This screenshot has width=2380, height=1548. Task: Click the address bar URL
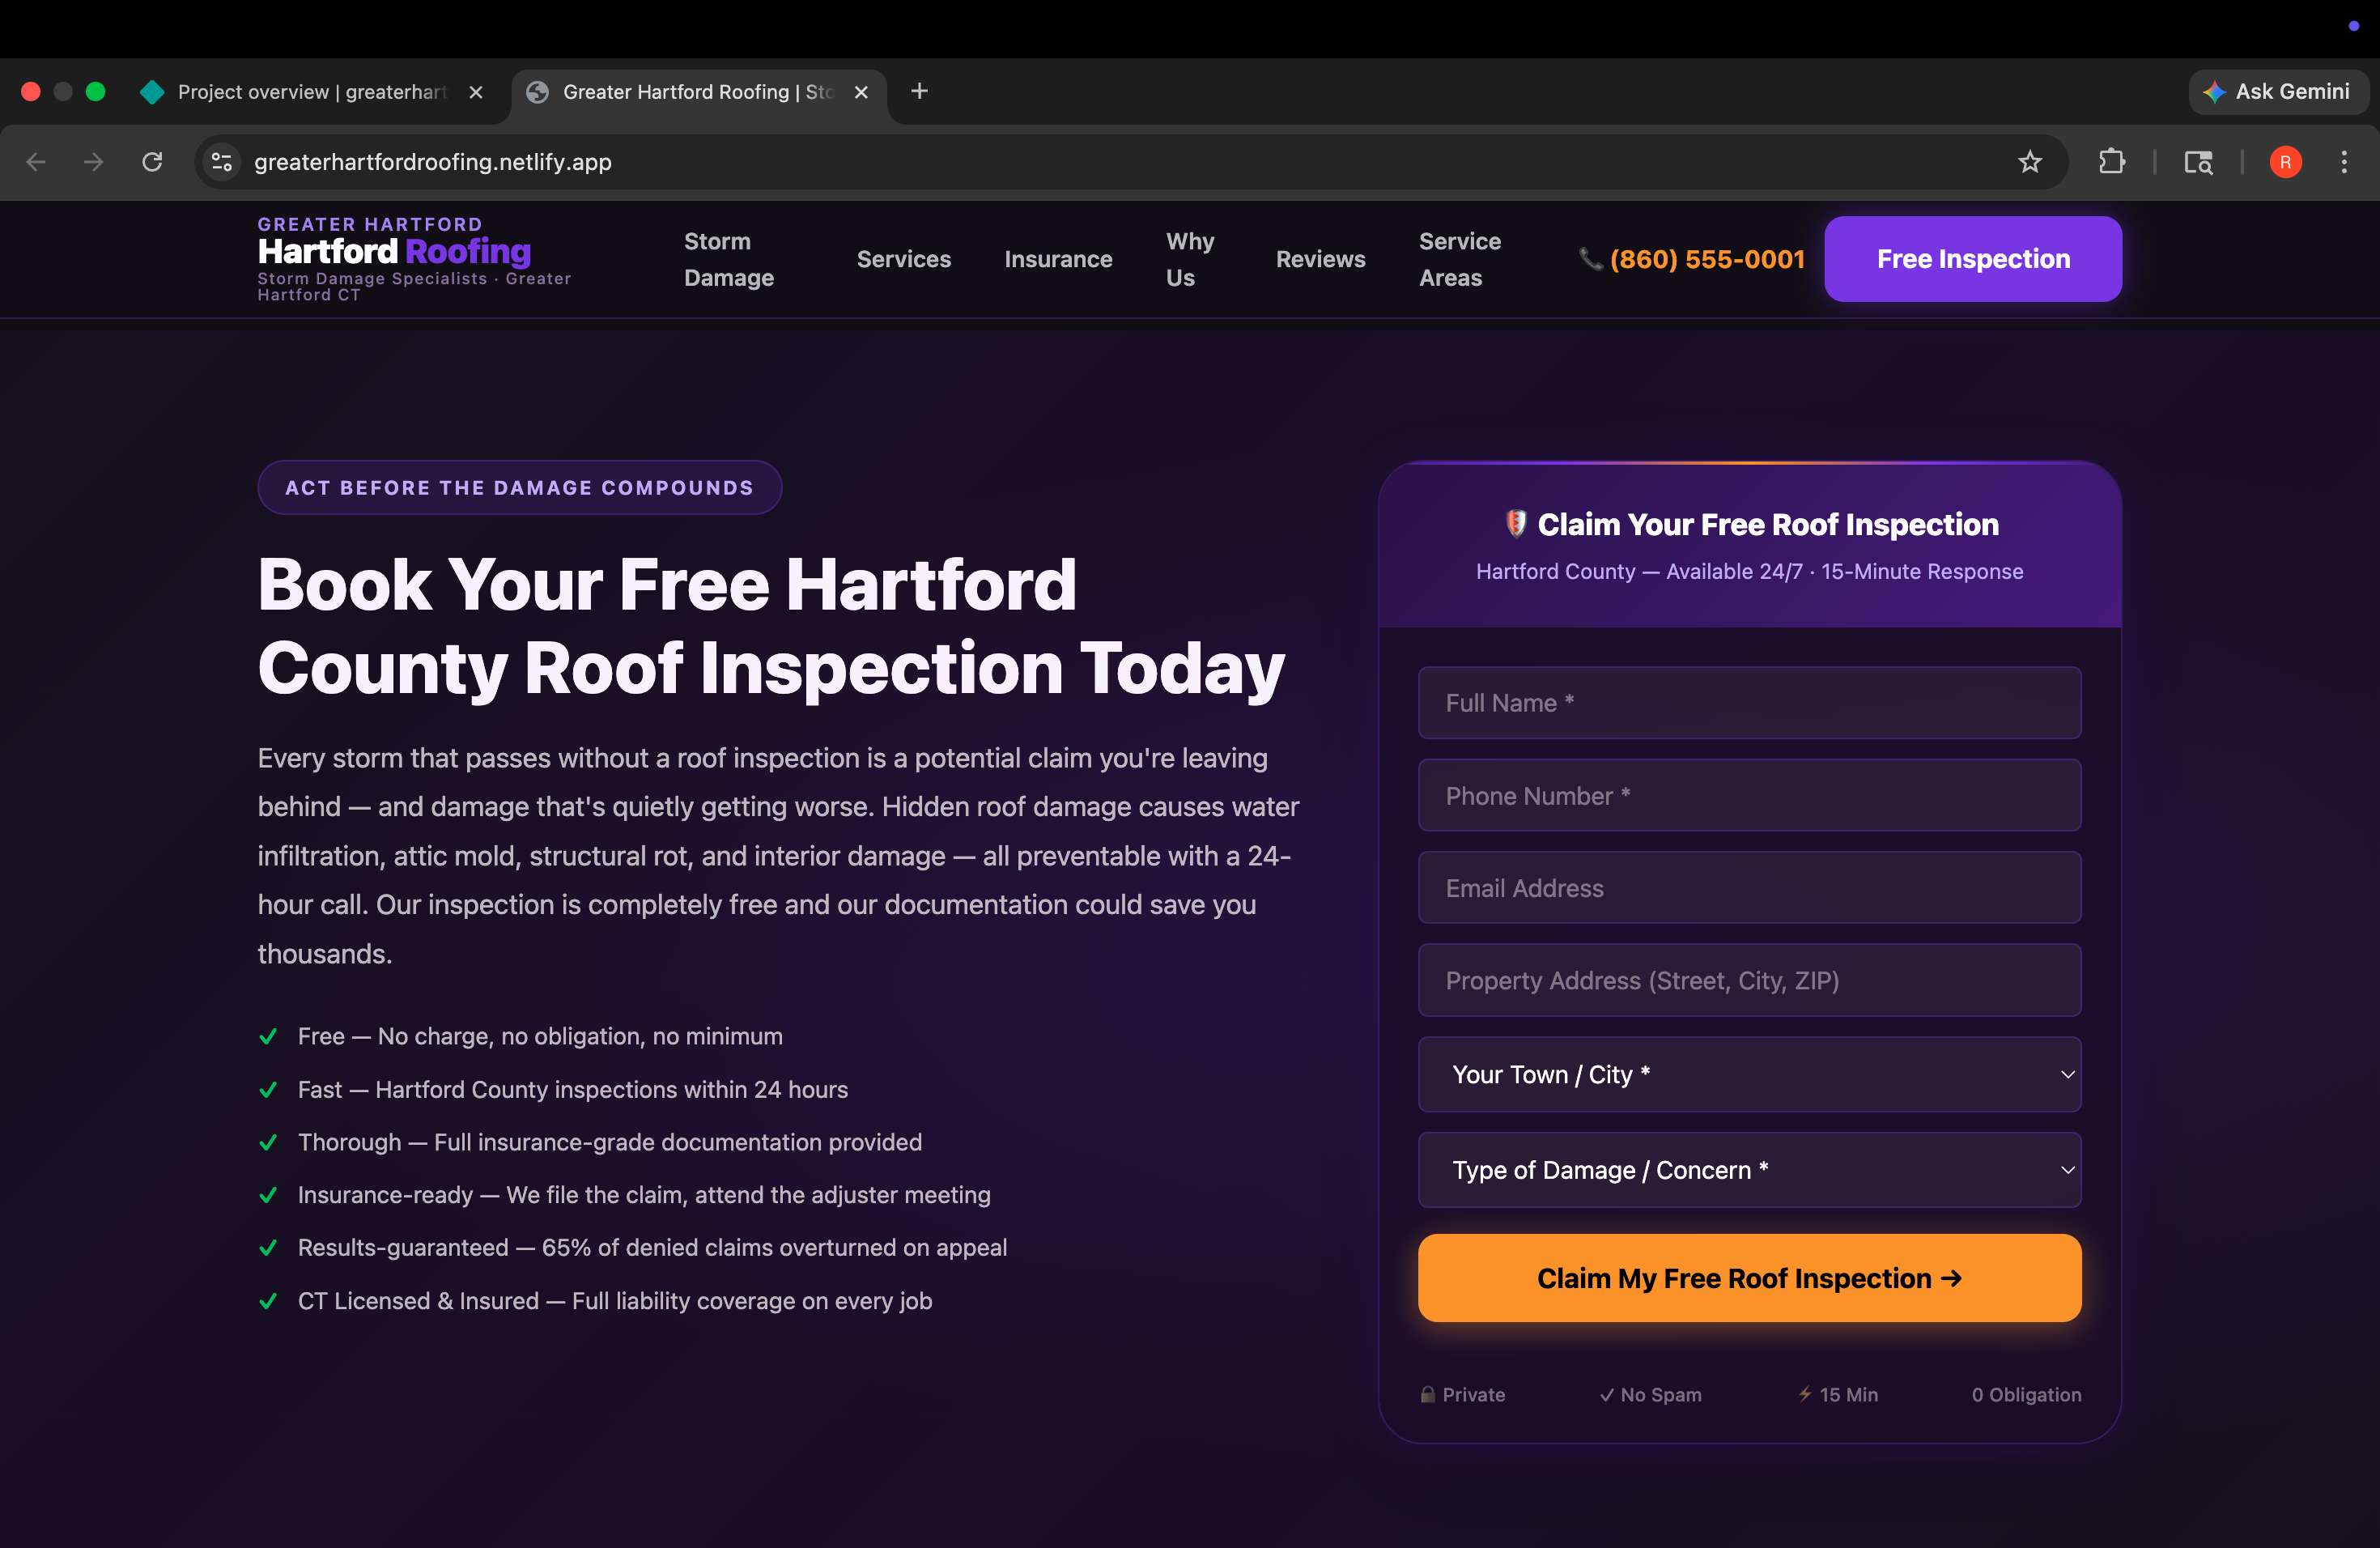(x=432, y=162)
